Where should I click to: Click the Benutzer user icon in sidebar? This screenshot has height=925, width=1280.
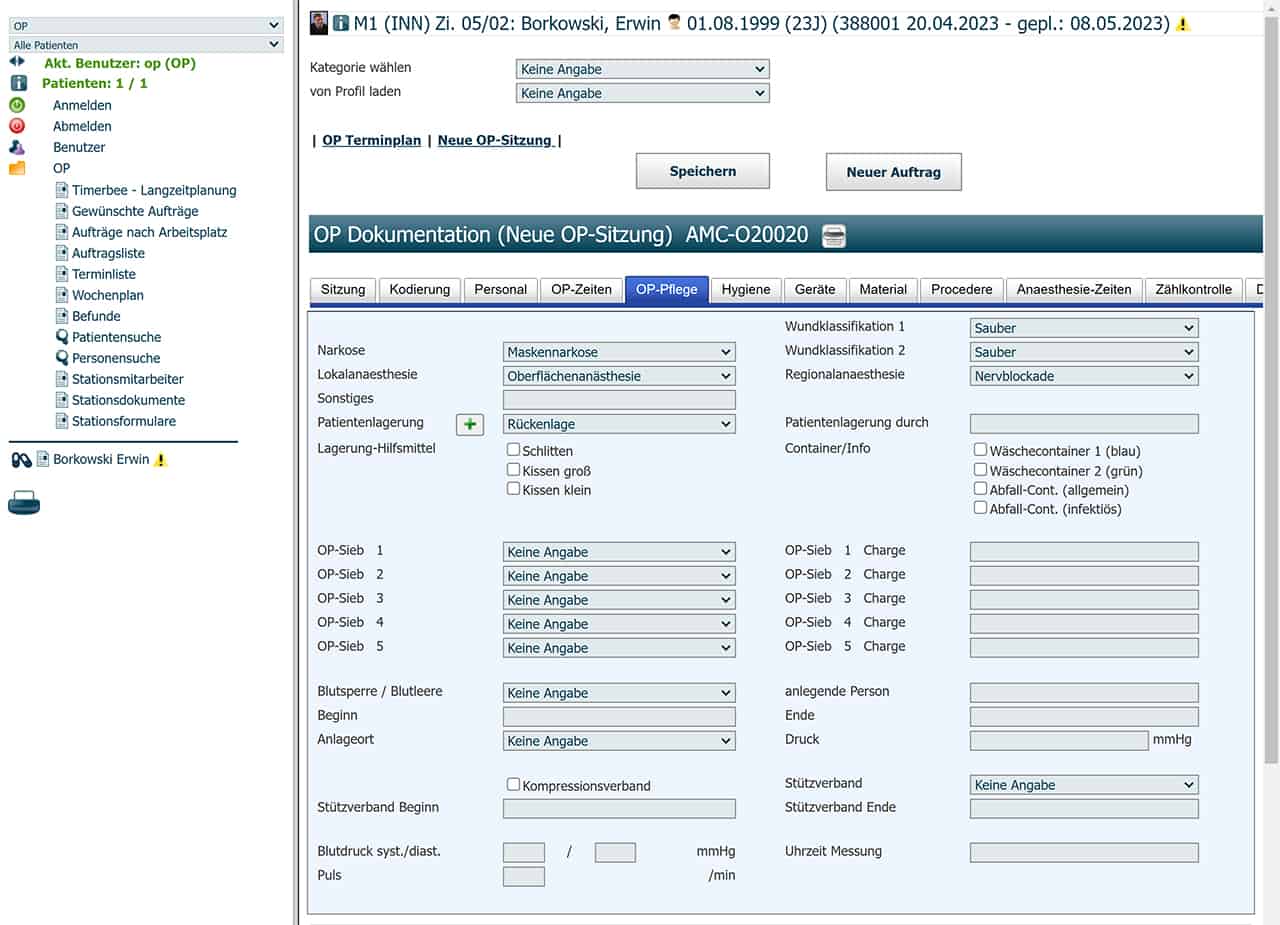coord(17,147)
